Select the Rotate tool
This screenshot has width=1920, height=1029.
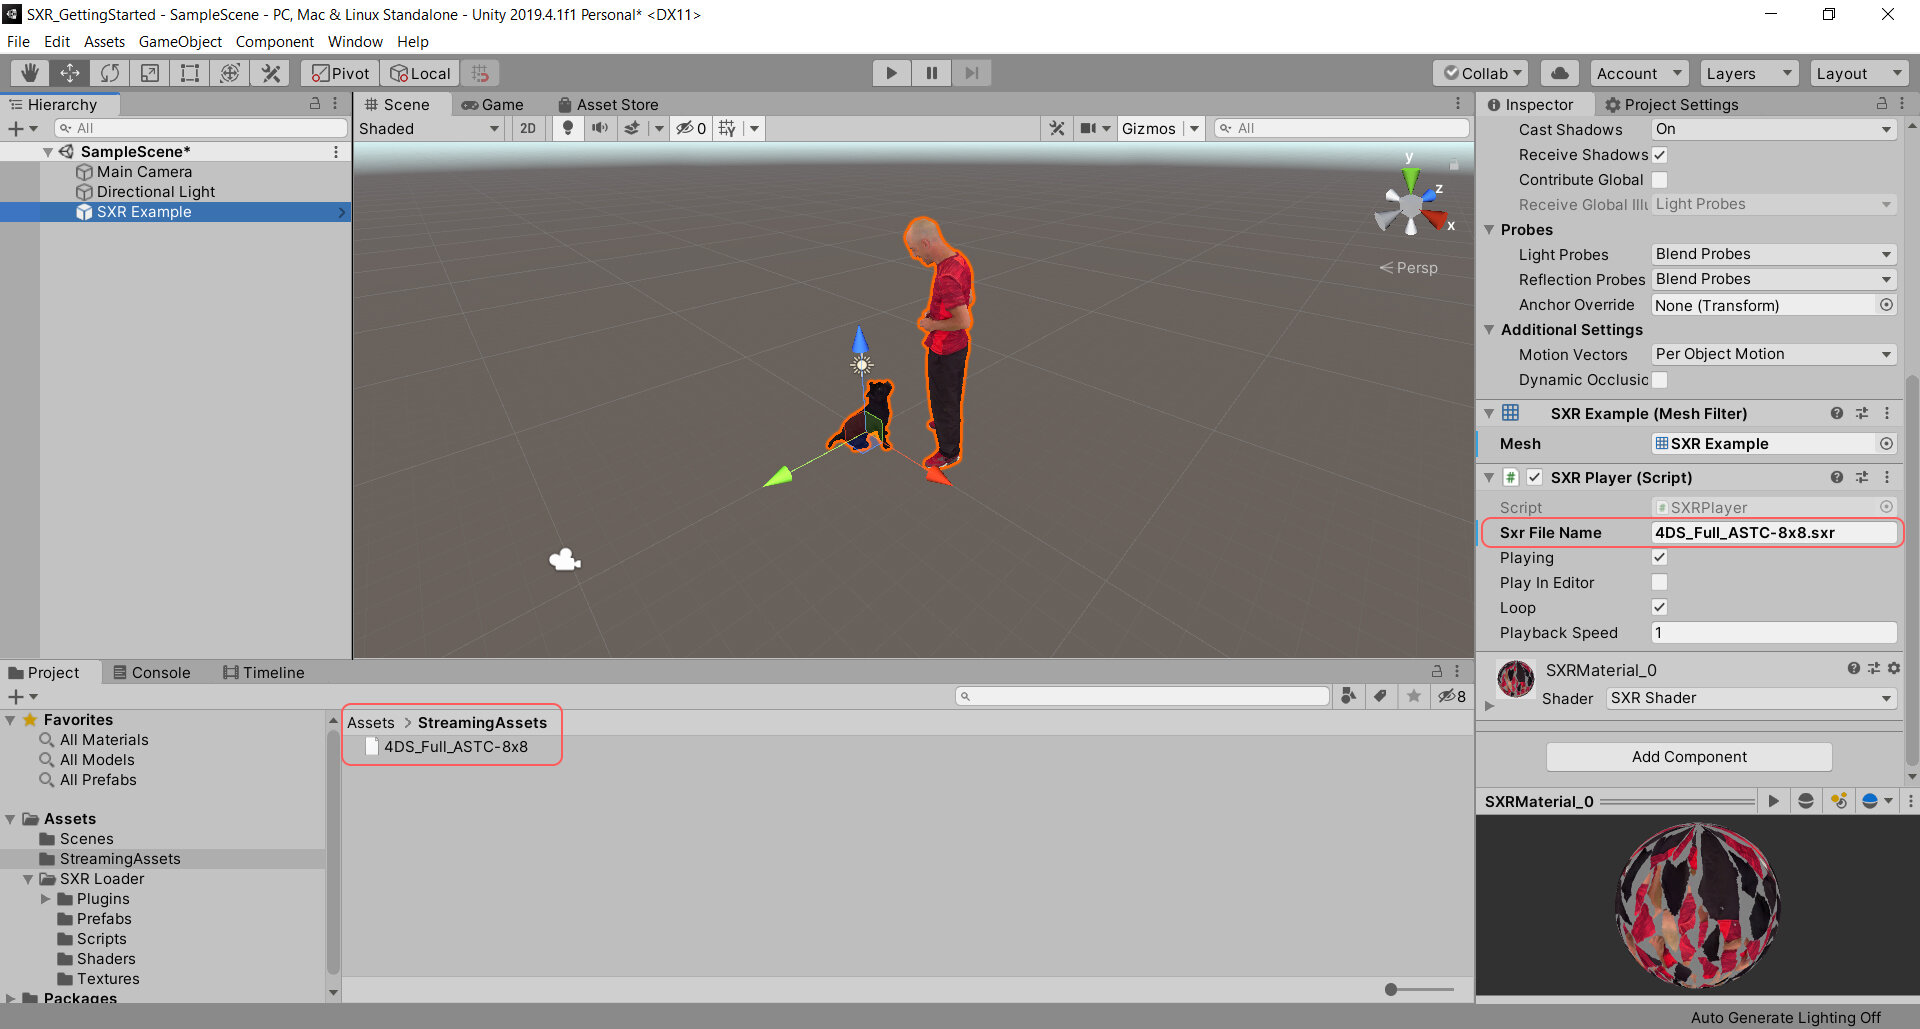(110, 73)
